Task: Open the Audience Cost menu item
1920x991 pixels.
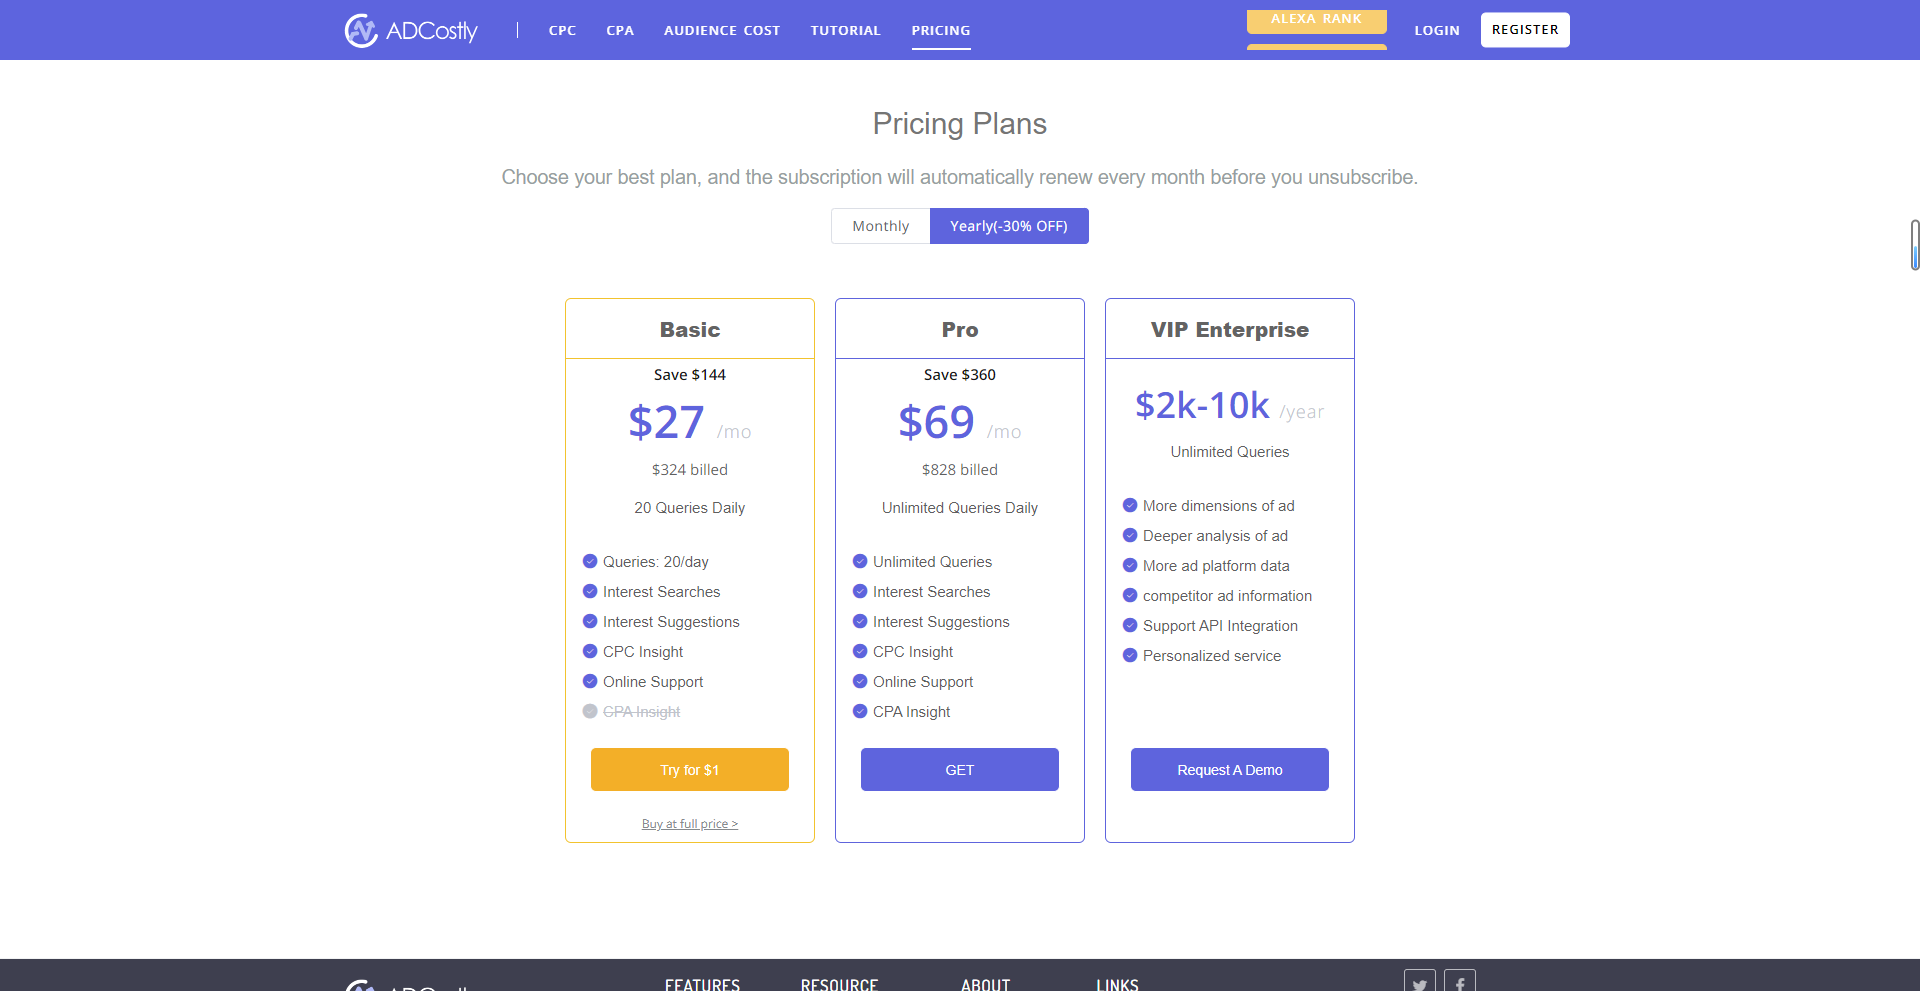Action: click(x=722, y=30)
